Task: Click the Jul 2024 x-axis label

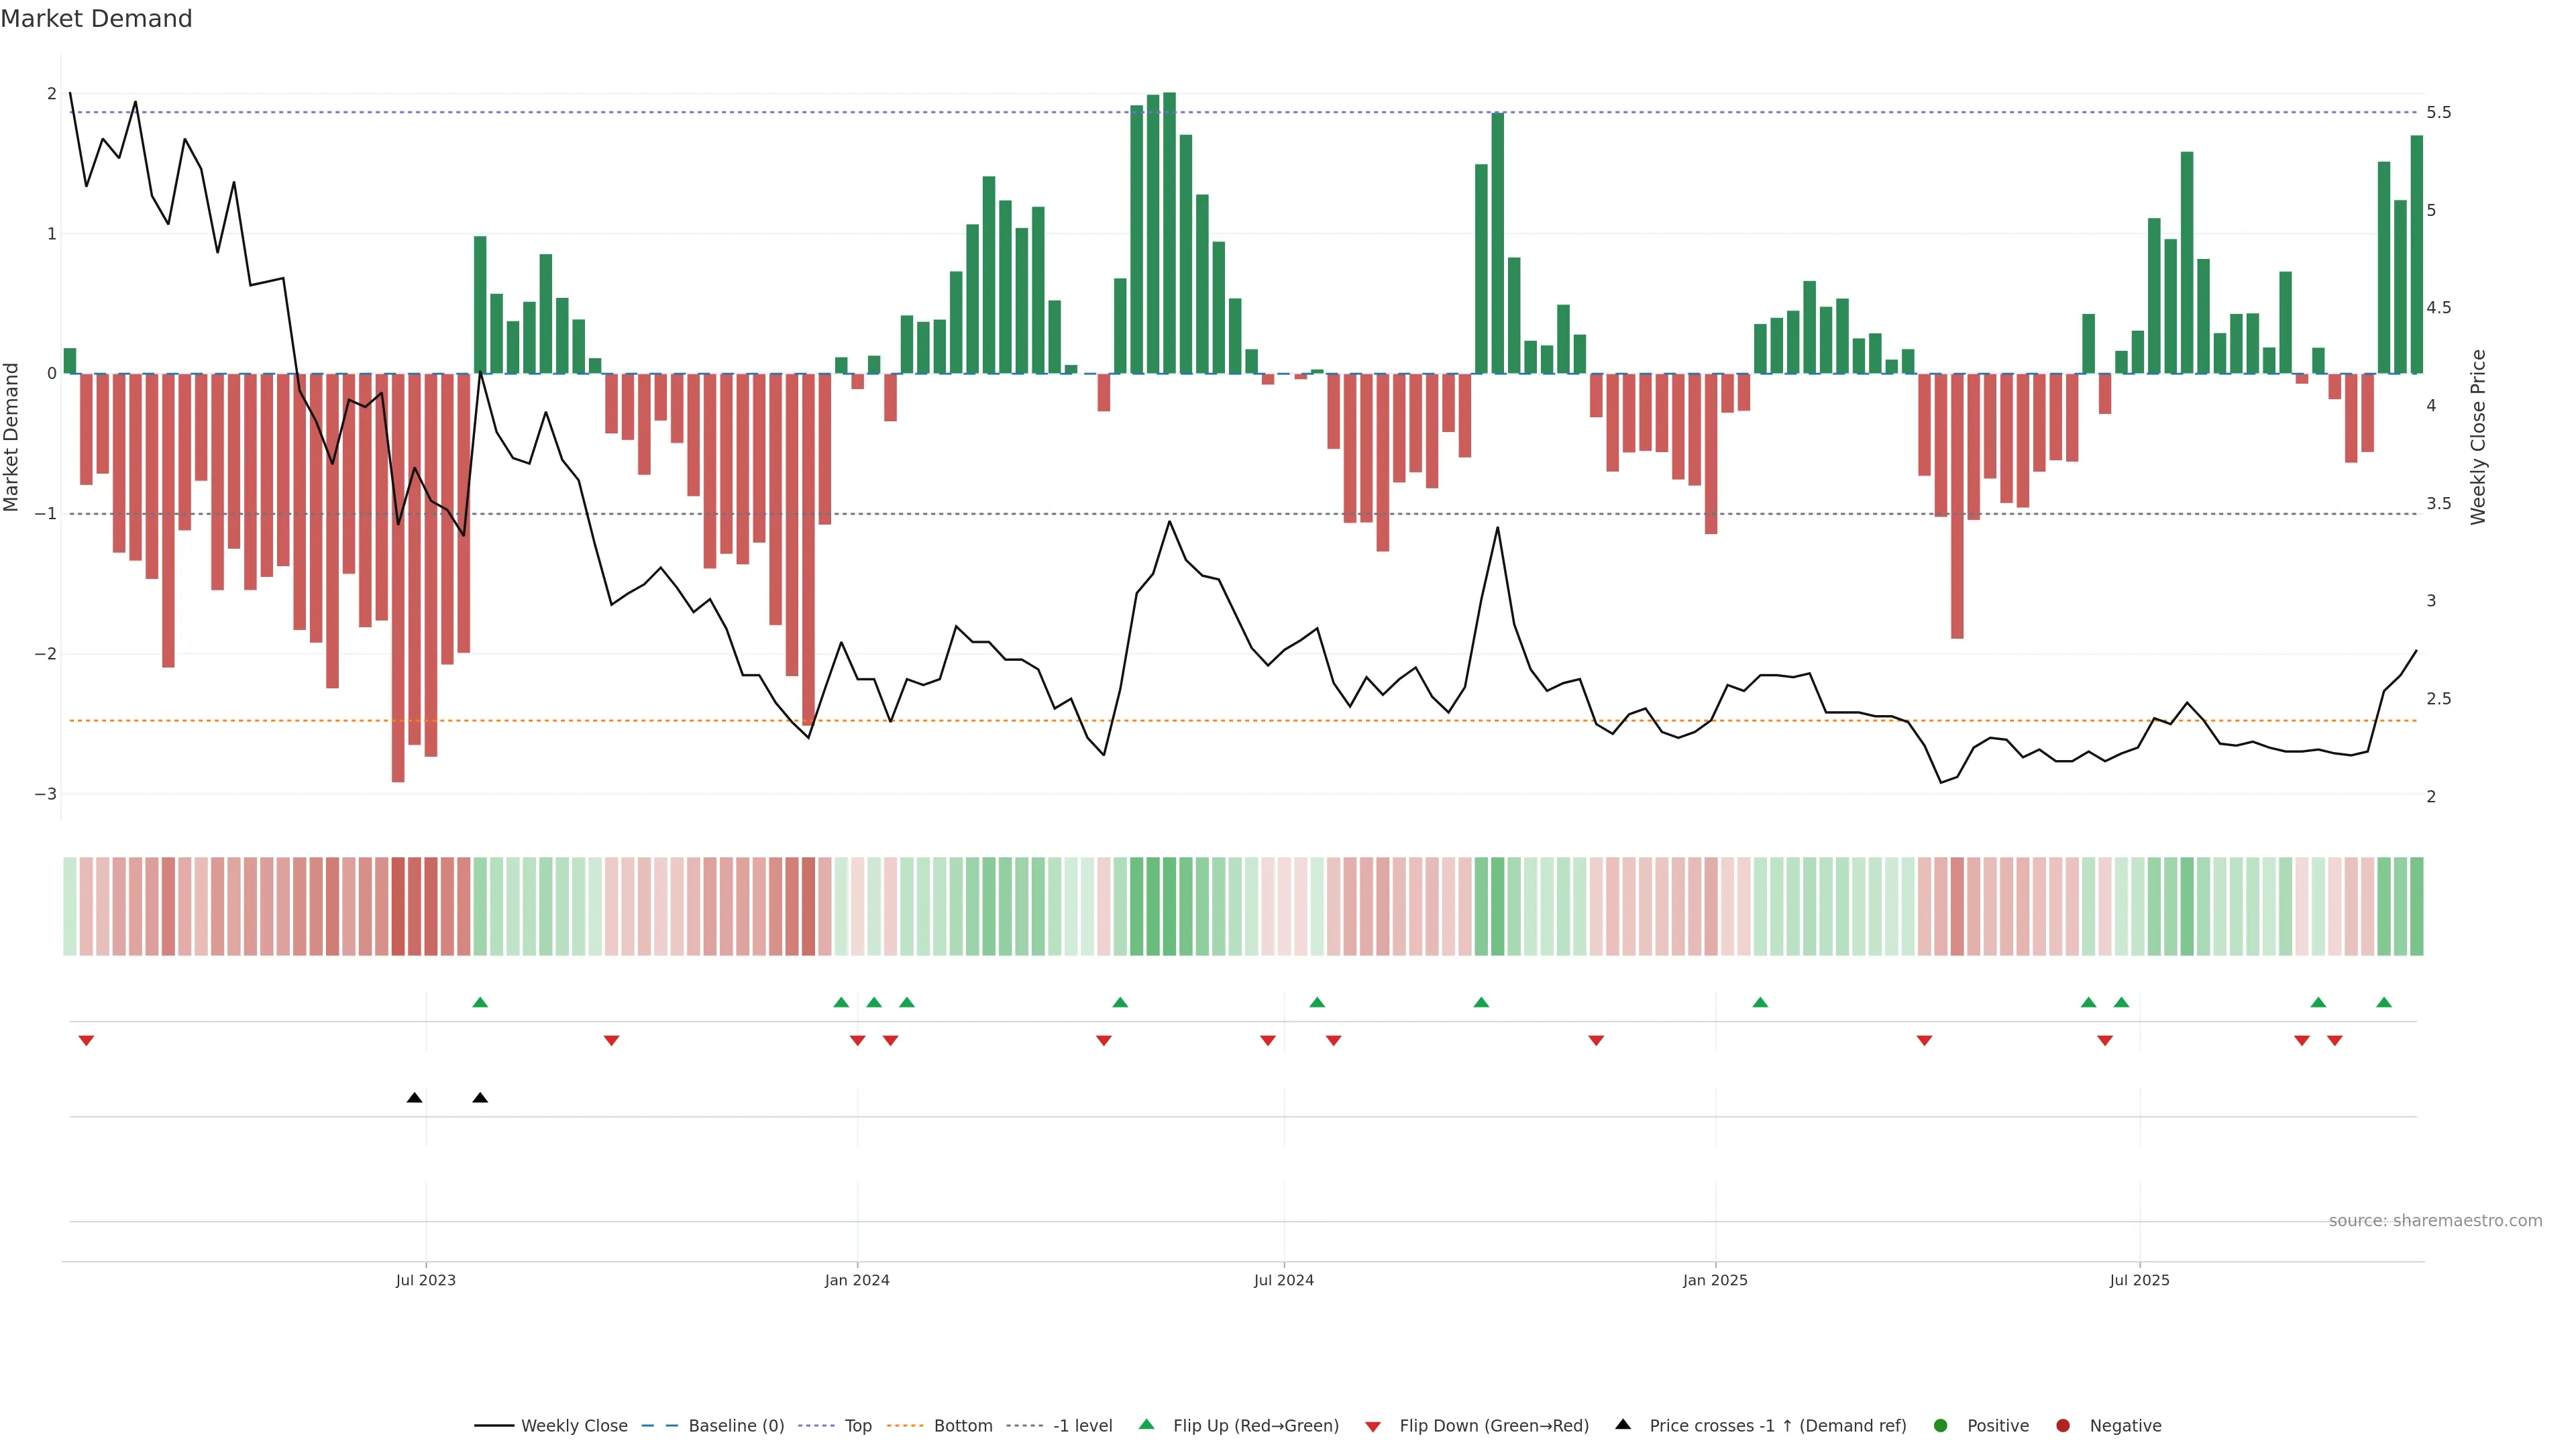Action: [x=1284, y=1281]
